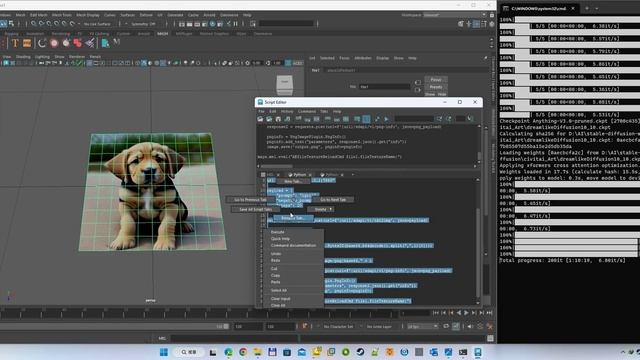Toggle textured display in viewport toolbar

[x=163, y=63]
